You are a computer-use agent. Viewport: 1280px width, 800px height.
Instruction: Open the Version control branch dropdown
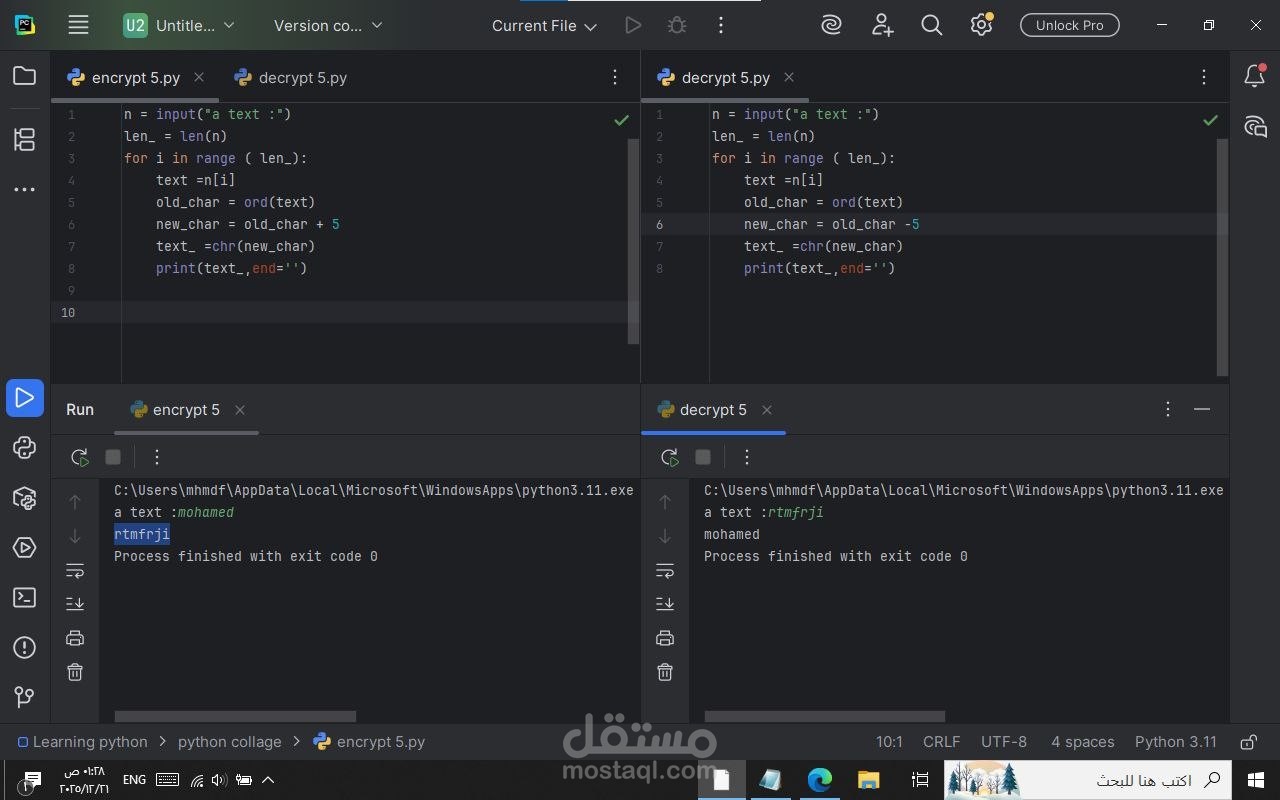tap(327, 25)
